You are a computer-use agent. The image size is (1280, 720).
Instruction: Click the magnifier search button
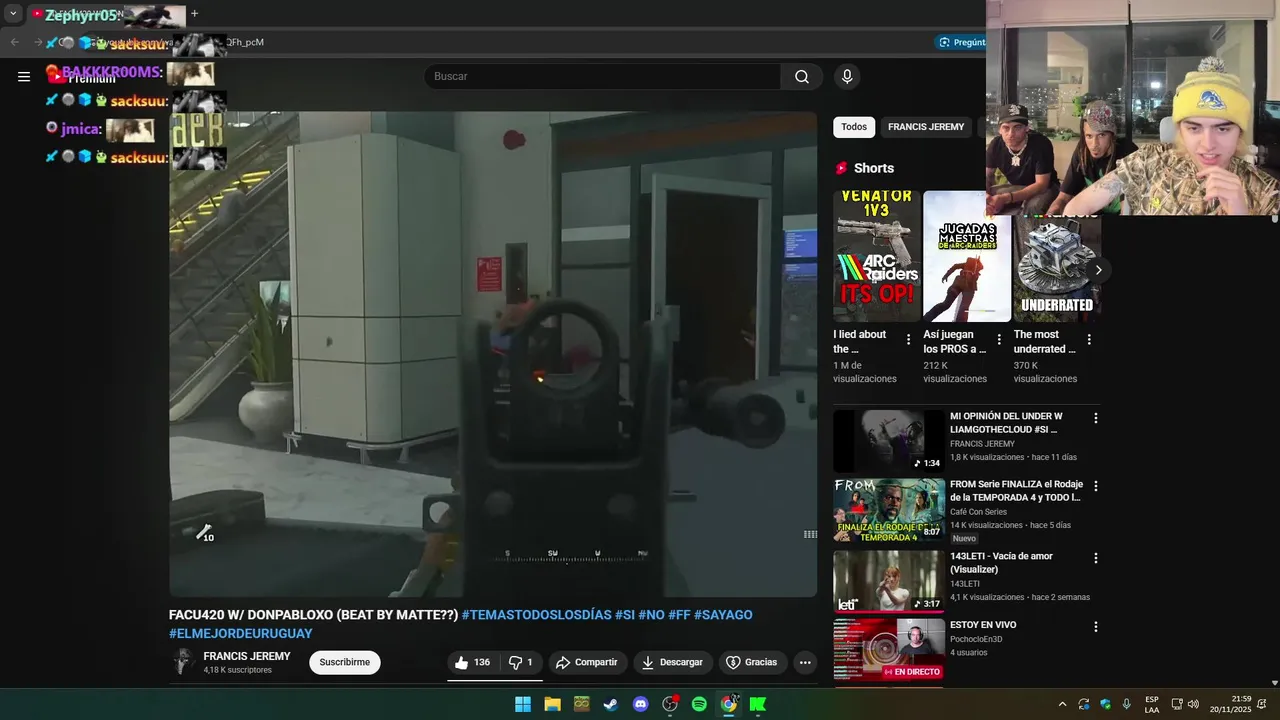pyautogui.click(x=802, y=77)
